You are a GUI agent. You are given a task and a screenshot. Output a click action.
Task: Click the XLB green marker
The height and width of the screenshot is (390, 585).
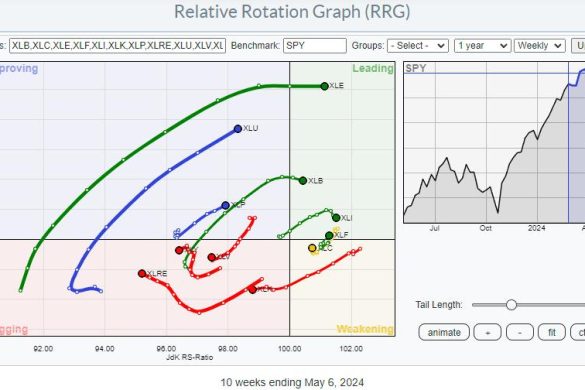click(x=303, y=181)
